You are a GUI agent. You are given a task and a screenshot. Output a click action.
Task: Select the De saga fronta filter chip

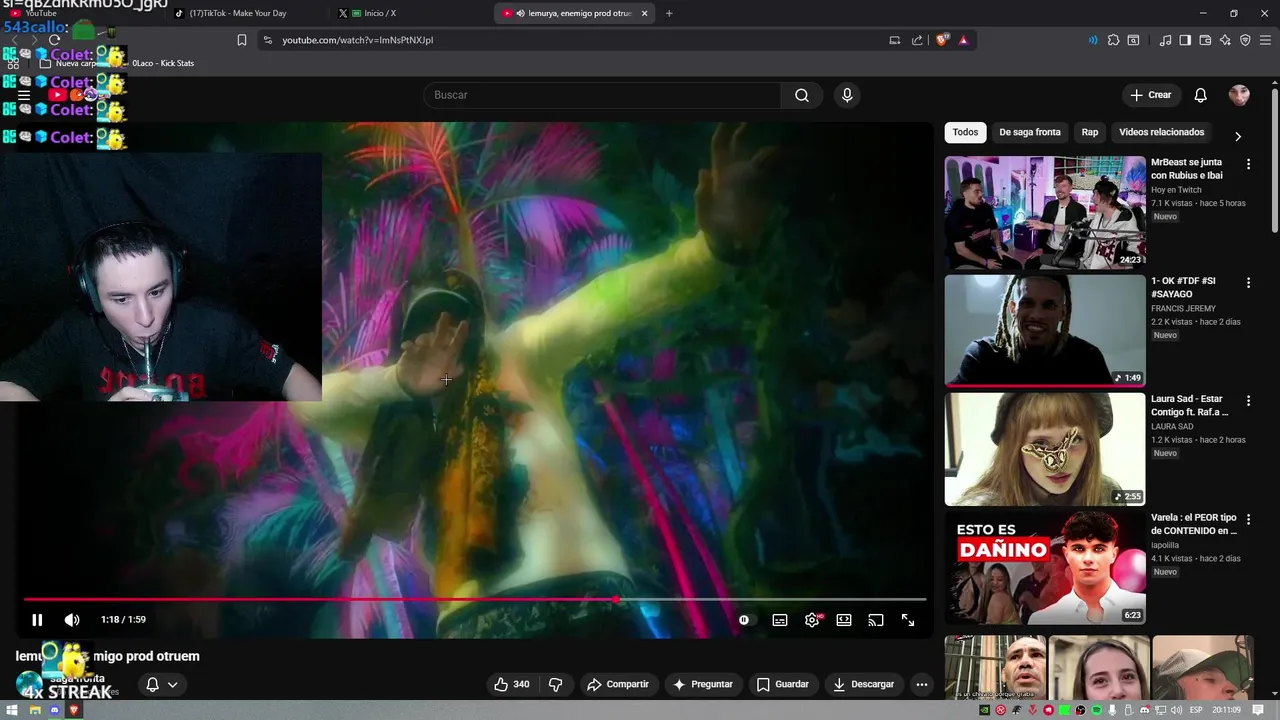point(1030,132)
